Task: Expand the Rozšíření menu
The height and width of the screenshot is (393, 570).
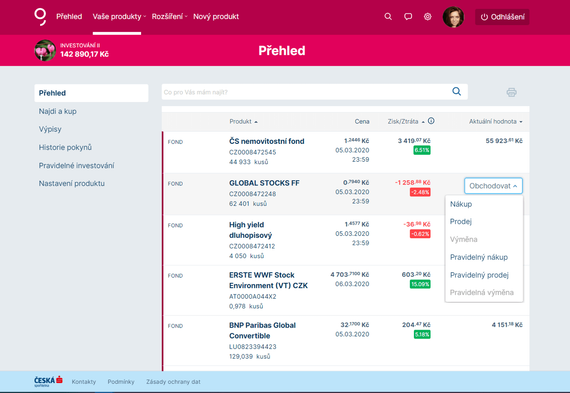Action: pos(169,17)
